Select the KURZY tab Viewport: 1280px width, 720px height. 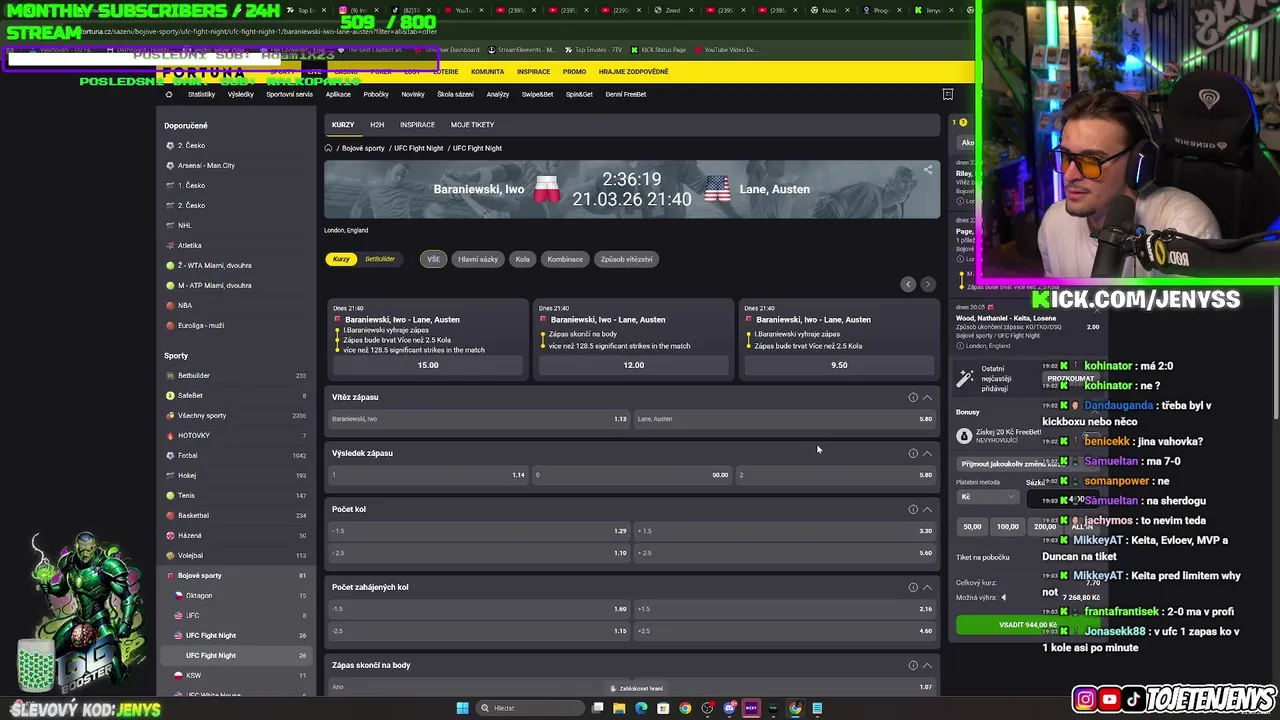pyautogui.click(x=343, y=125)
